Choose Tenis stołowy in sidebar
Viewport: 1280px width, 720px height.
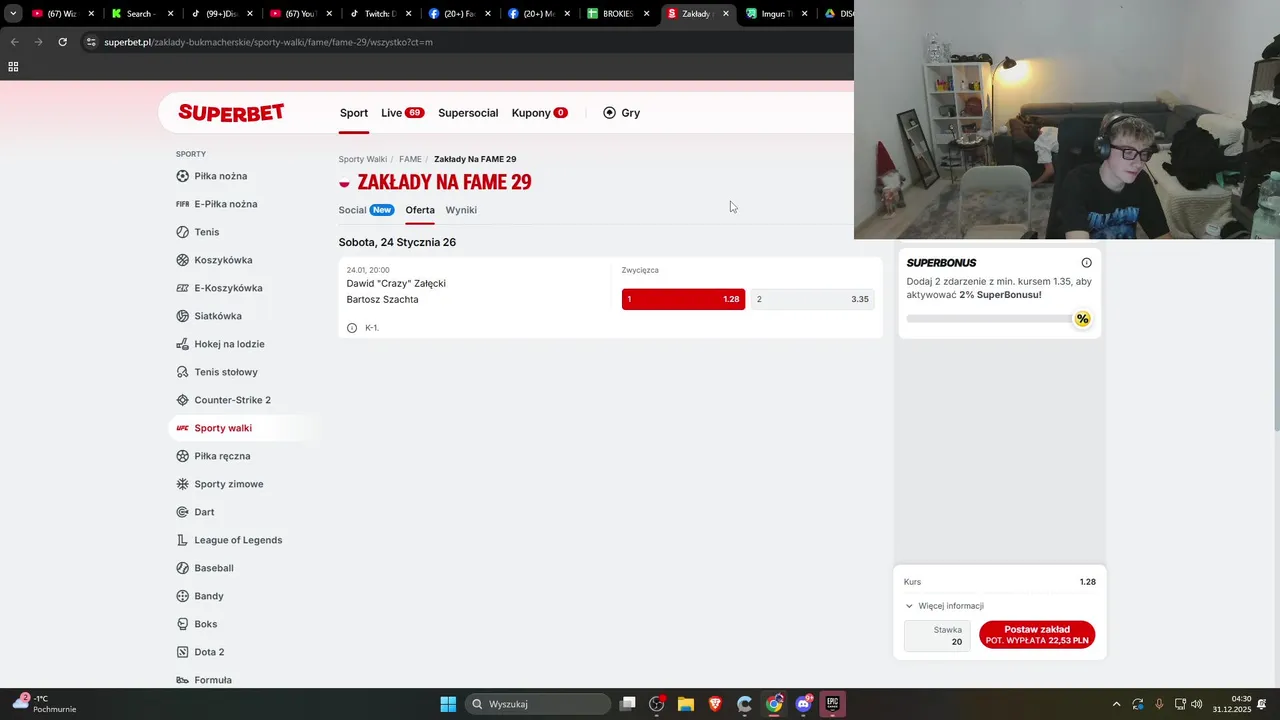click(x=216, y=372)
